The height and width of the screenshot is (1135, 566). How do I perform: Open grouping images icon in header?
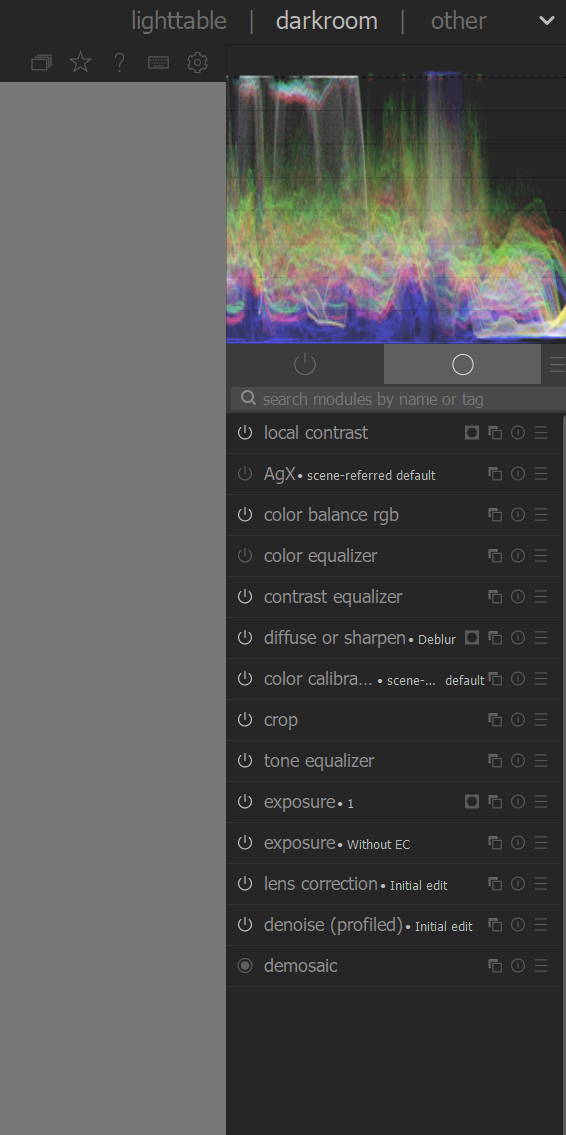tap(41, 63)
